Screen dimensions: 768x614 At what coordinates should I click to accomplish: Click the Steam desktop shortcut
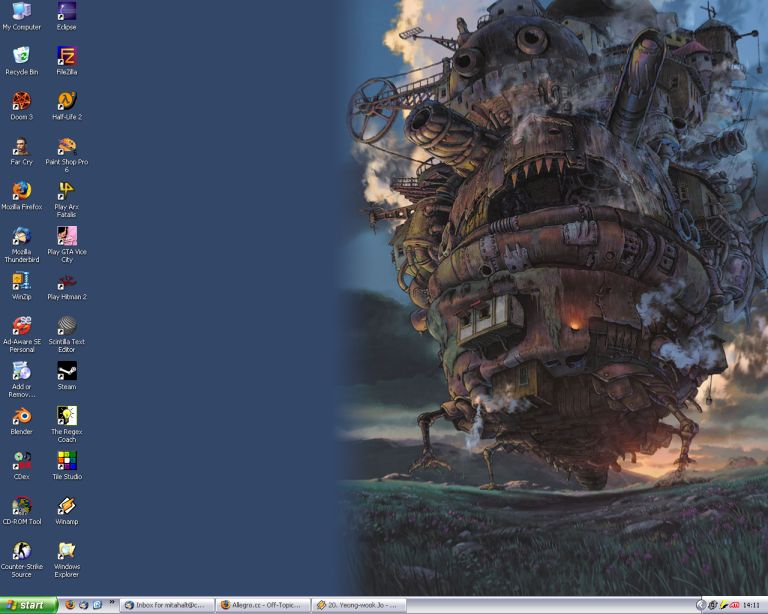pos(66,371)
